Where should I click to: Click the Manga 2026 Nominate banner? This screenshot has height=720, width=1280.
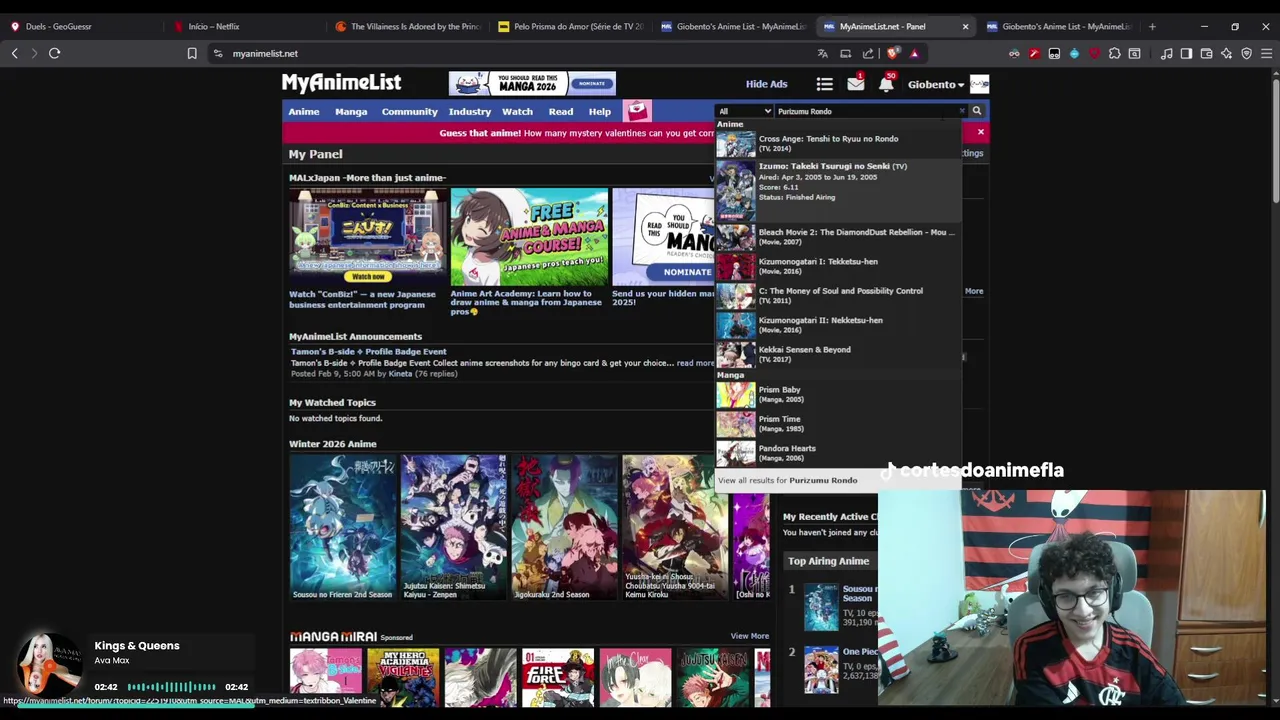[x=532, y=83]
